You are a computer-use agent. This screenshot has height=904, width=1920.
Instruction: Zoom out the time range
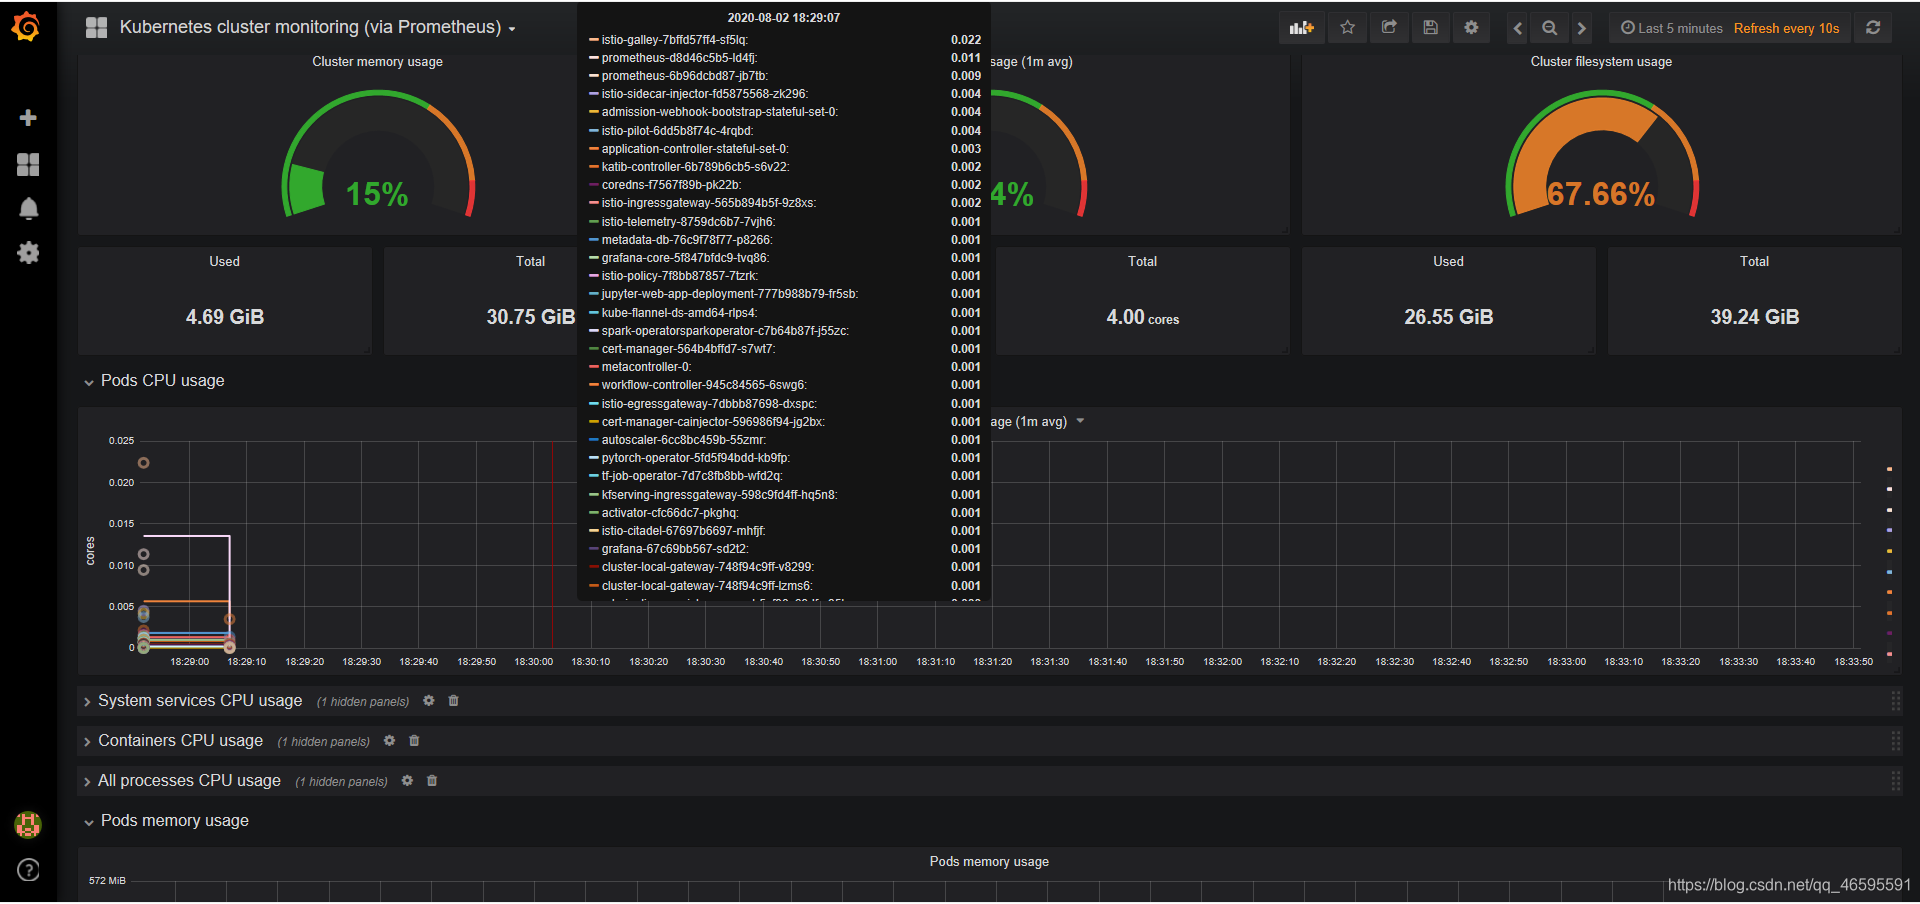[x=1549, y=28]
